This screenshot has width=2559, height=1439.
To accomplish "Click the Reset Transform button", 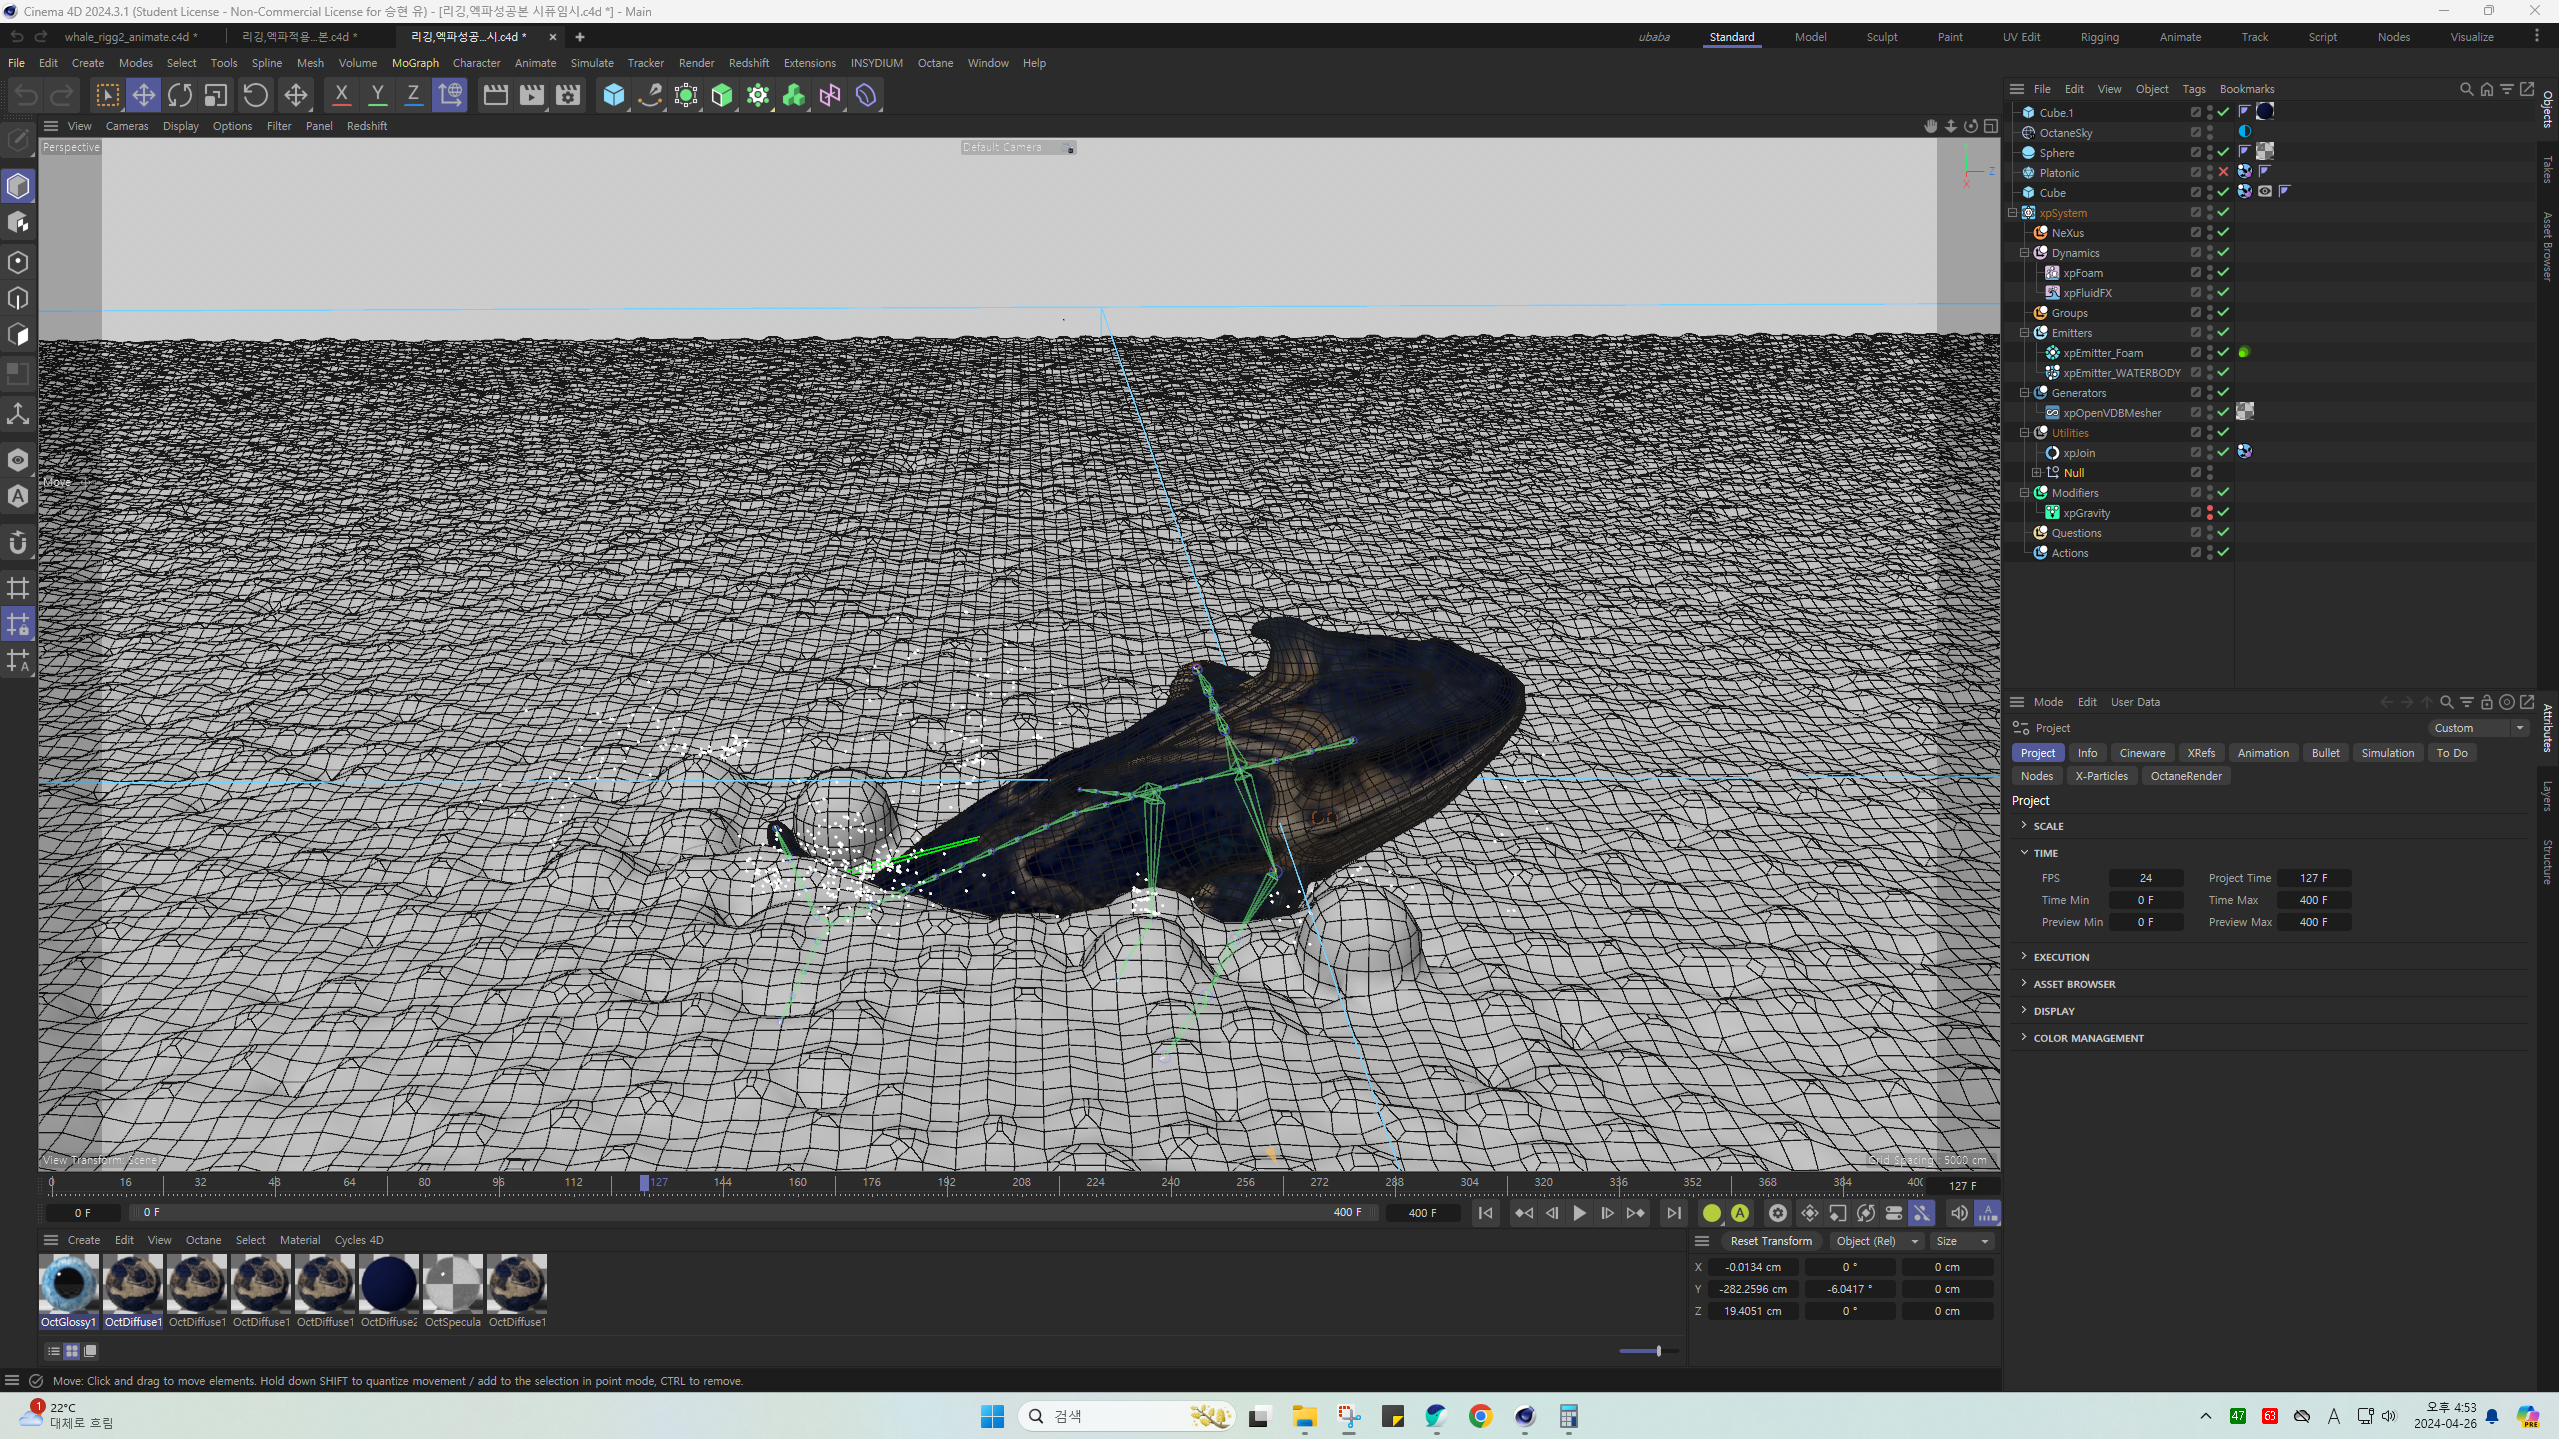I will (1770, 1241).
